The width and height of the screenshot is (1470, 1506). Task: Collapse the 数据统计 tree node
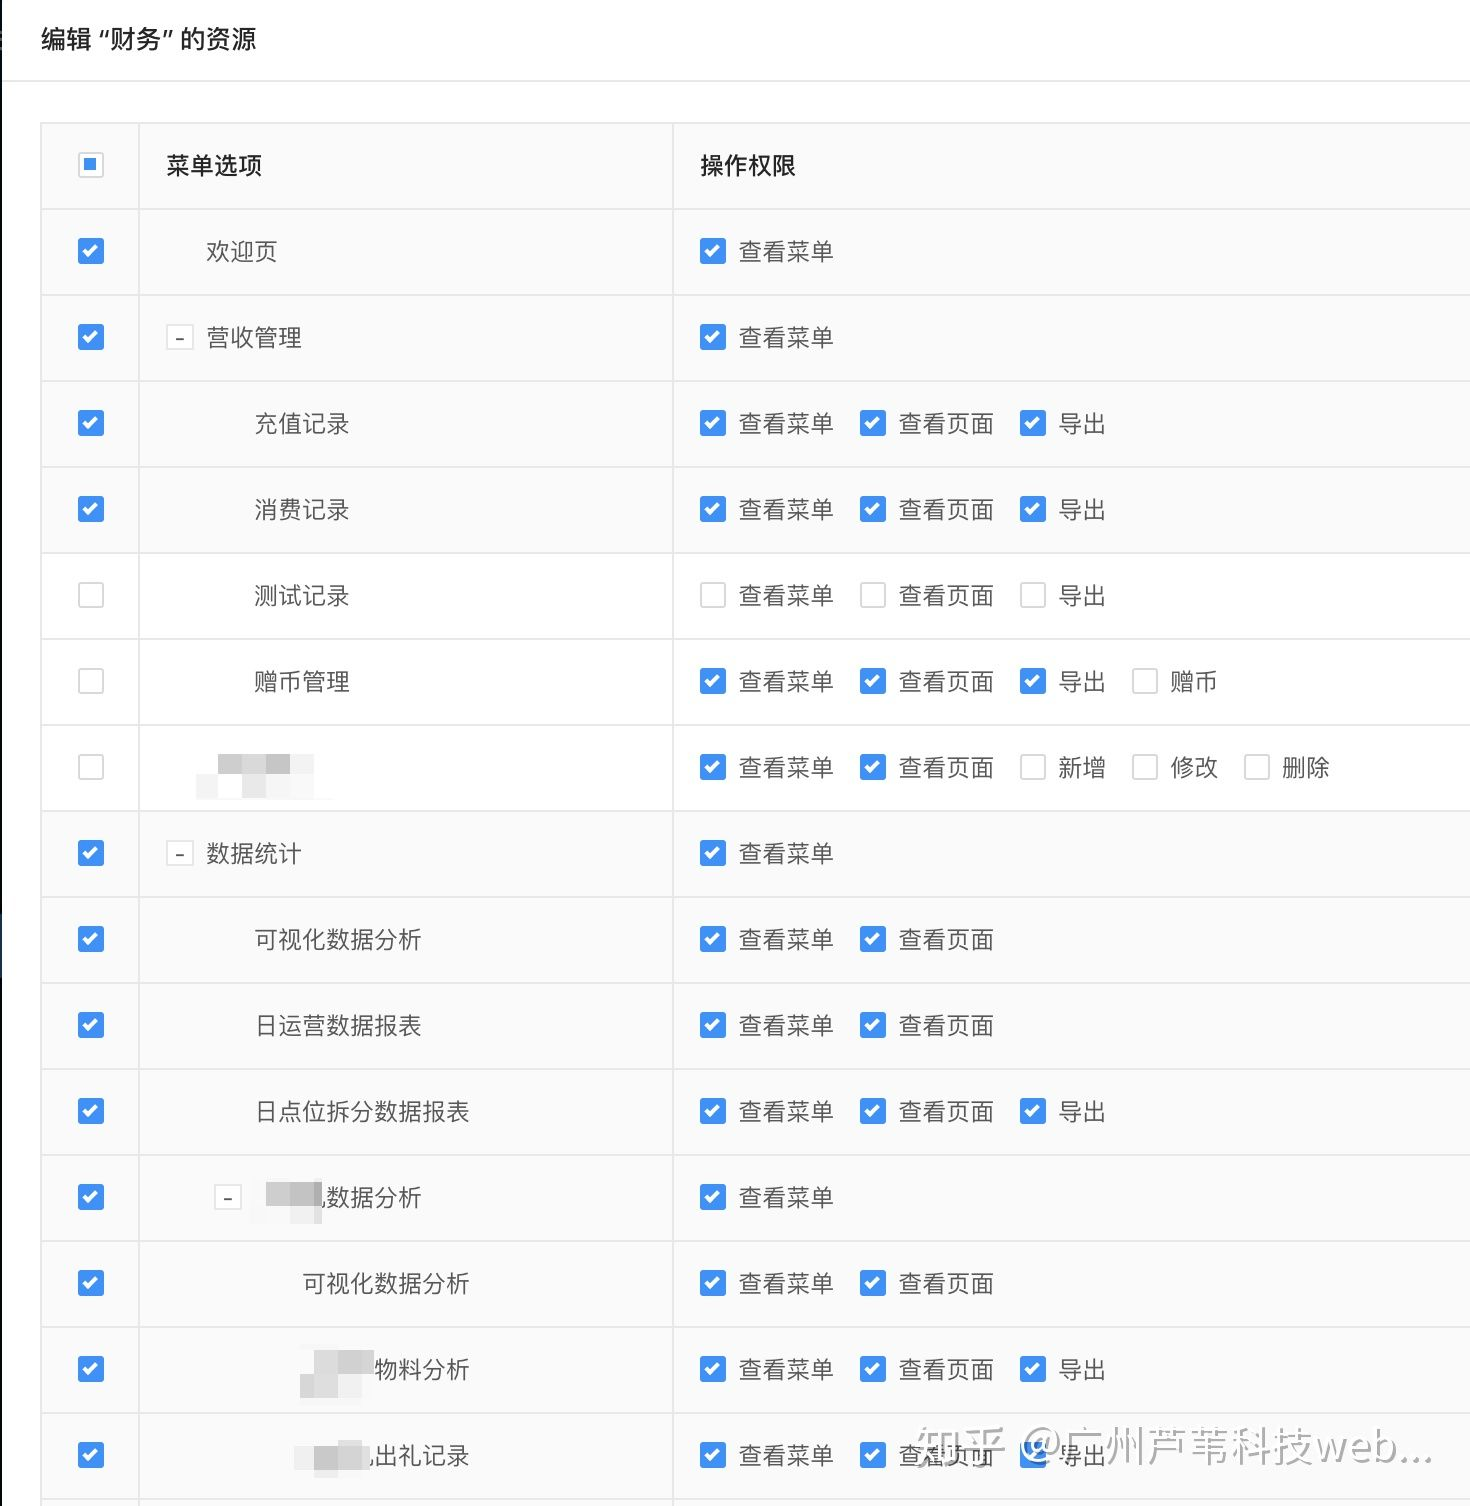point(179,854)
